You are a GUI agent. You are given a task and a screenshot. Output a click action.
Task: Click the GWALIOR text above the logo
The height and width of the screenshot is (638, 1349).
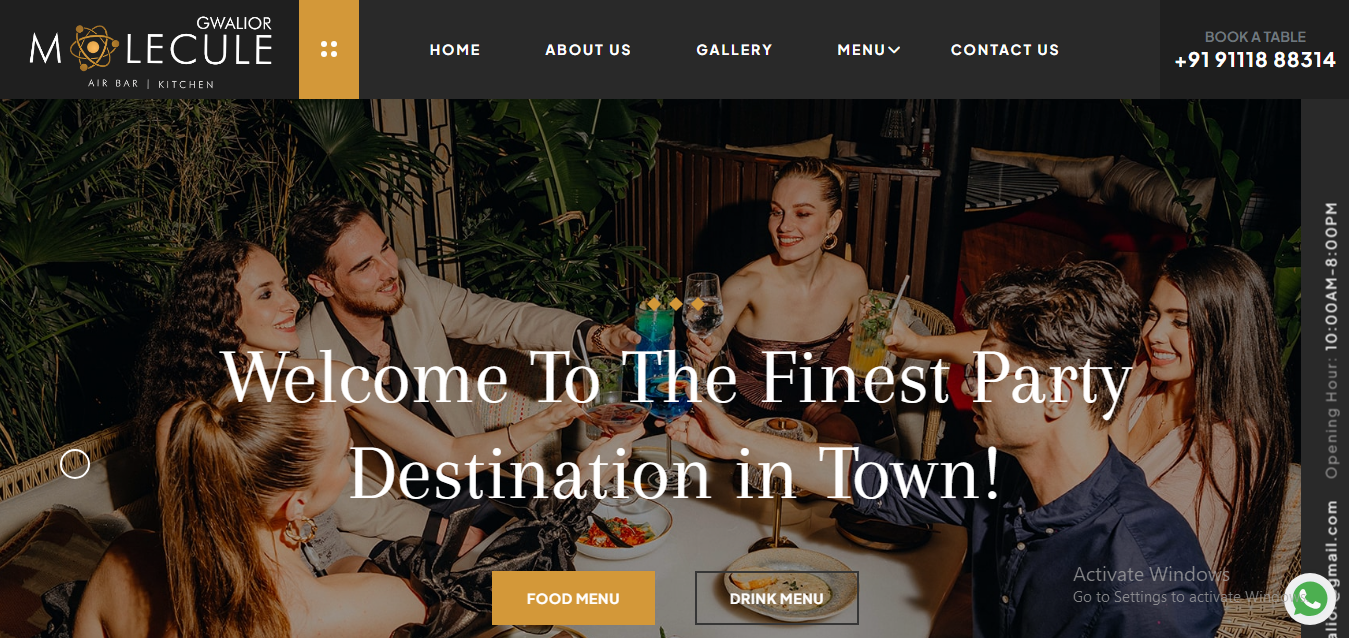click(x=234, y=22)
